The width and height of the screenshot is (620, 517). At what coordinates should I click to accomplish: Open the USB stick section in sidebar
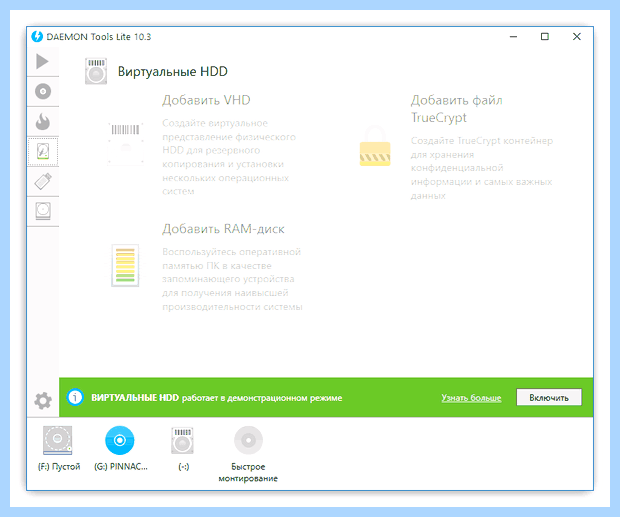coord(43,181)
